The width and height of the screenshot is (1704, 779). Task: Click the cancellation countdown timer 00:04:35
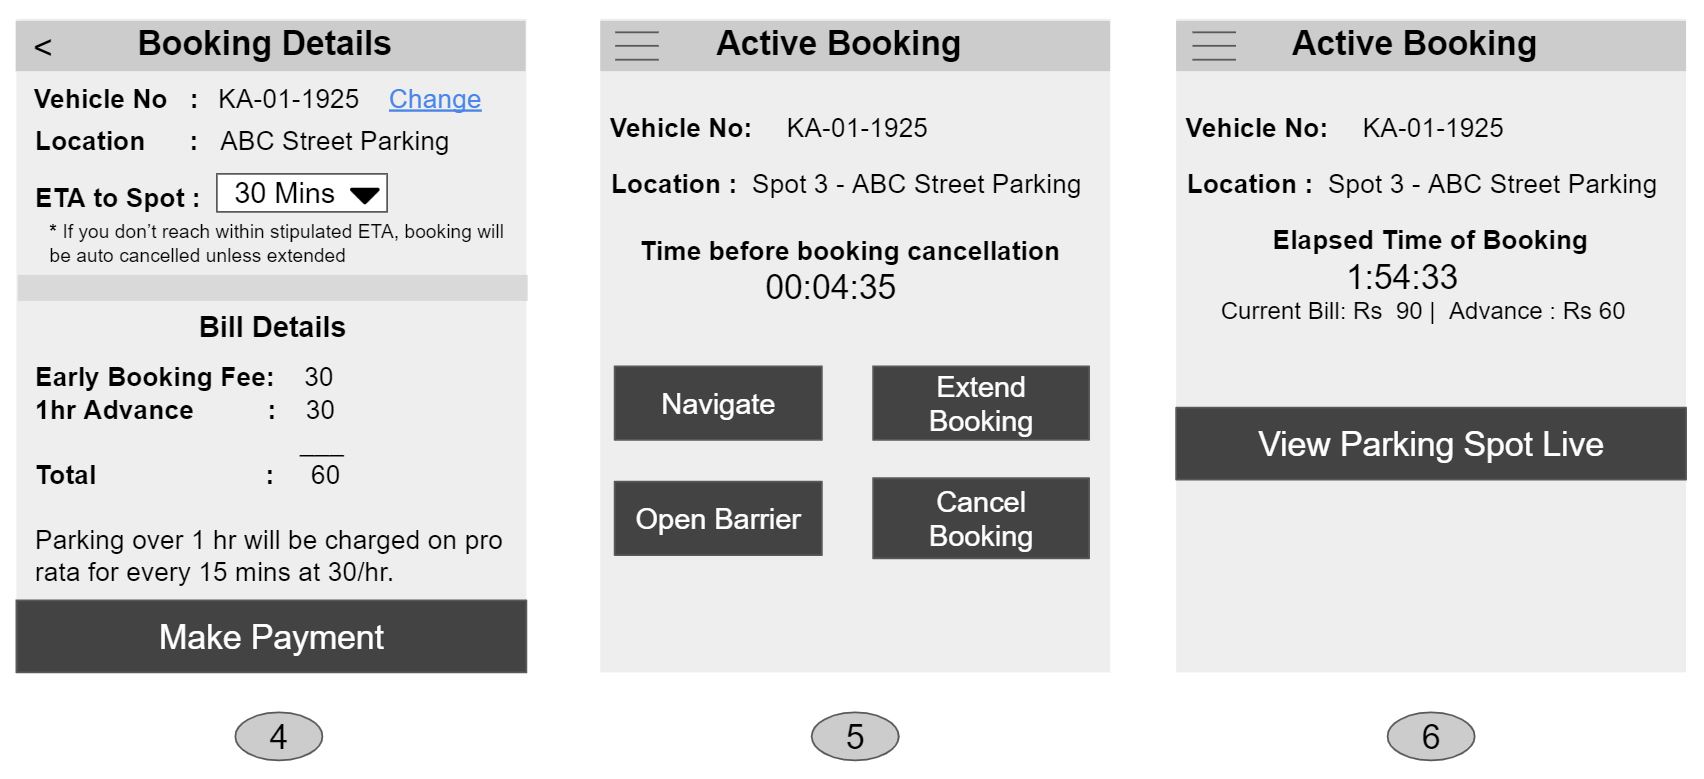click(831, 287)
